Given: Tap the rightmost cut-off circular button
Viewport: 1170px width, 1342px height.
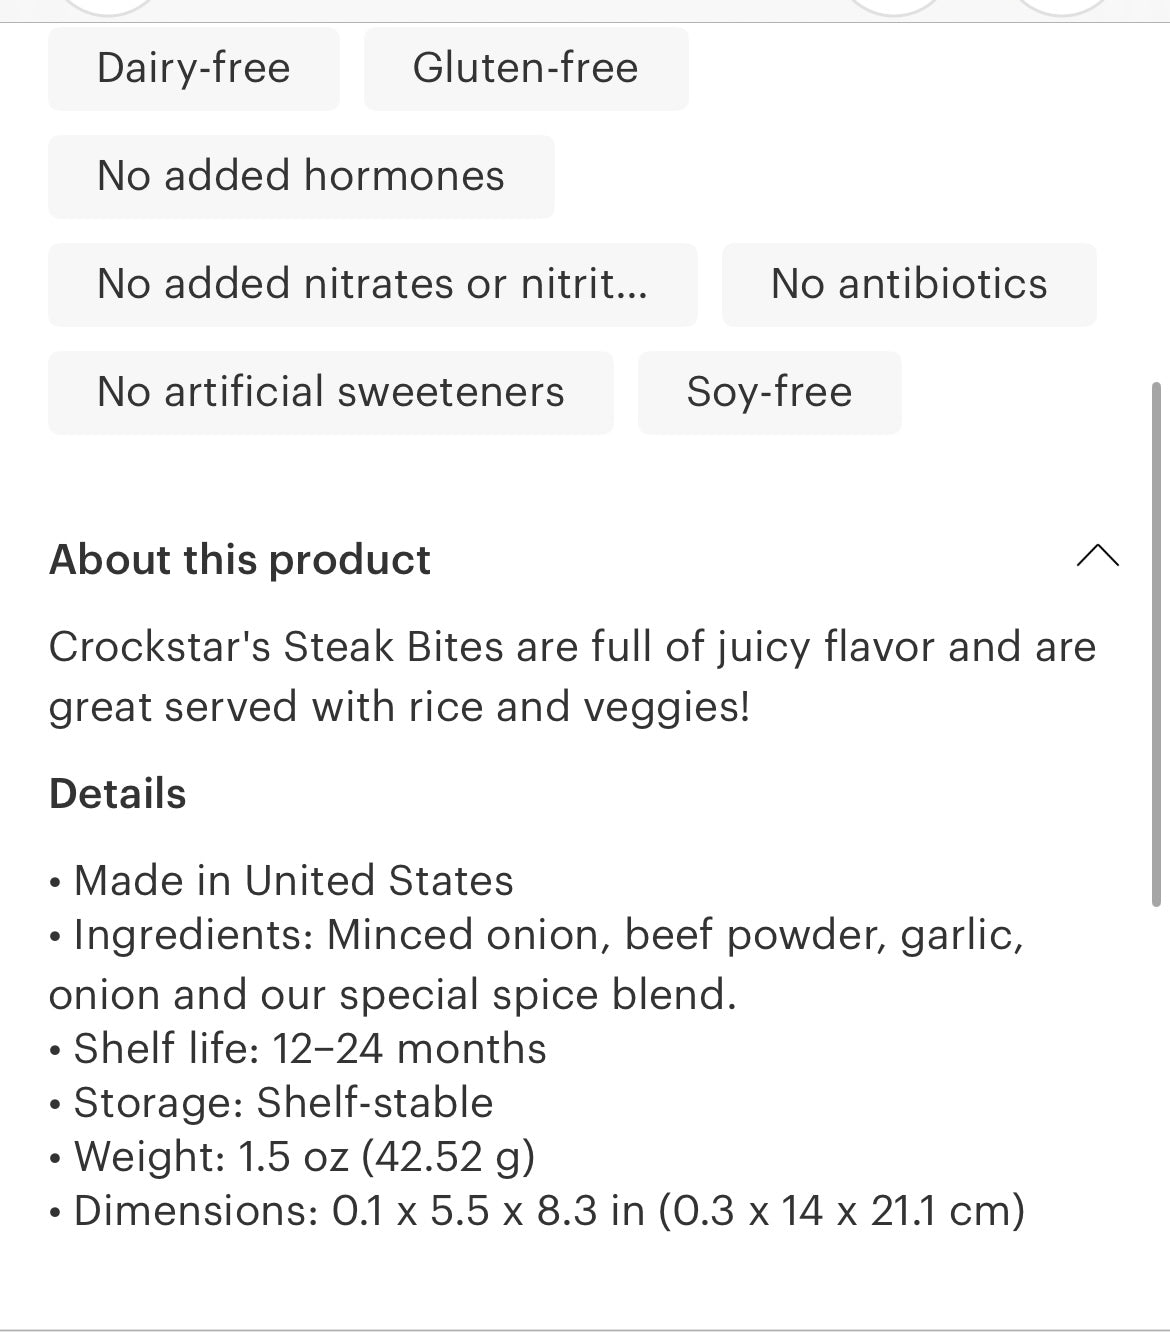Looking at the screenshot, I should click(1062, 8).
